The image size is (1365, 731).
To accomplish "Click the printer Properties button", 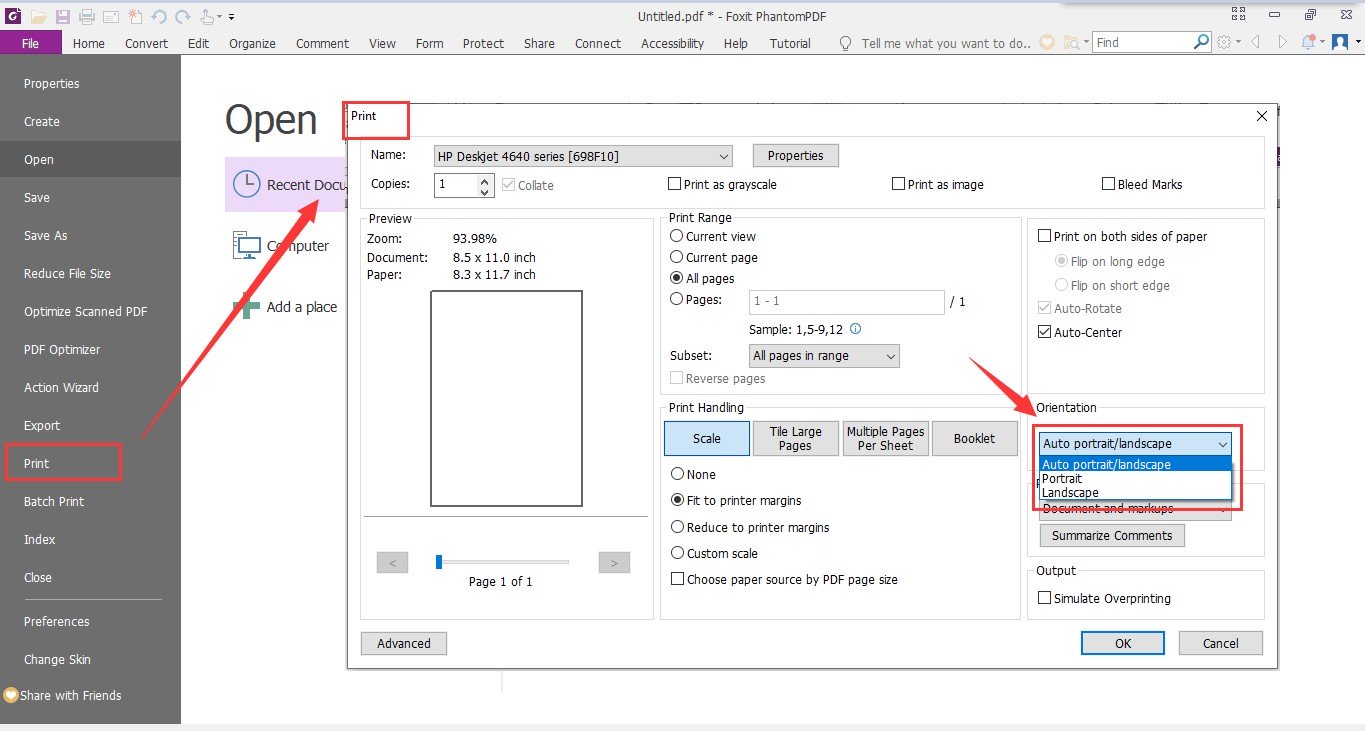I will [x=795, y=156].
